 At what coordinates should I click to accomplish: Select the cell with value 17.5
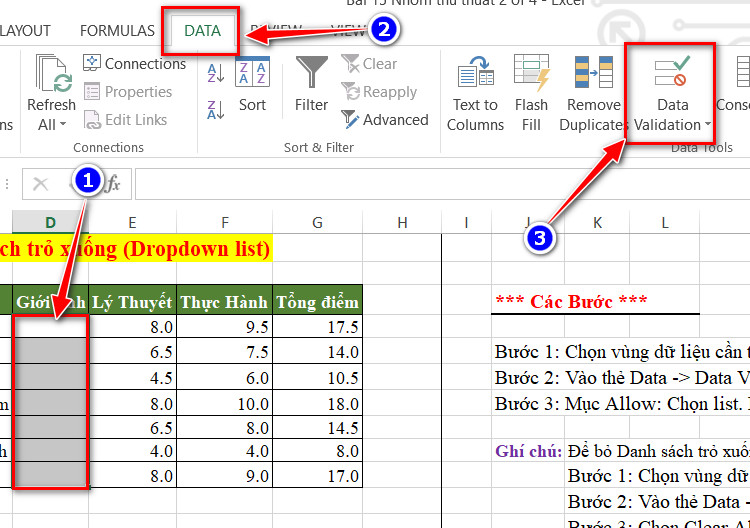318,327
